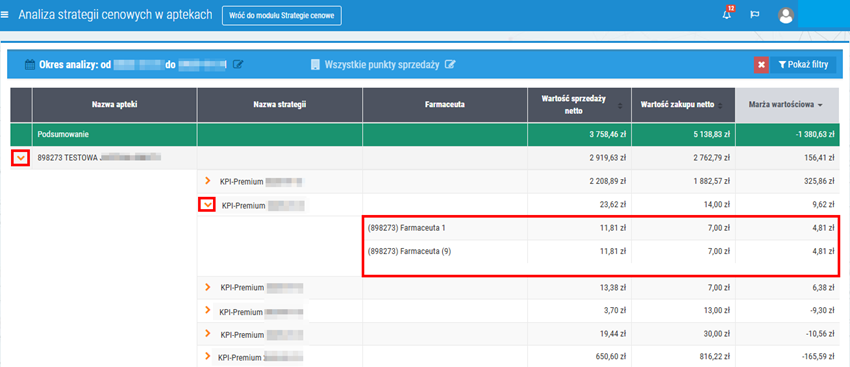
Task: Collapse the 898273 TESTOWA pharmacy row
Action: pos(21,158)
